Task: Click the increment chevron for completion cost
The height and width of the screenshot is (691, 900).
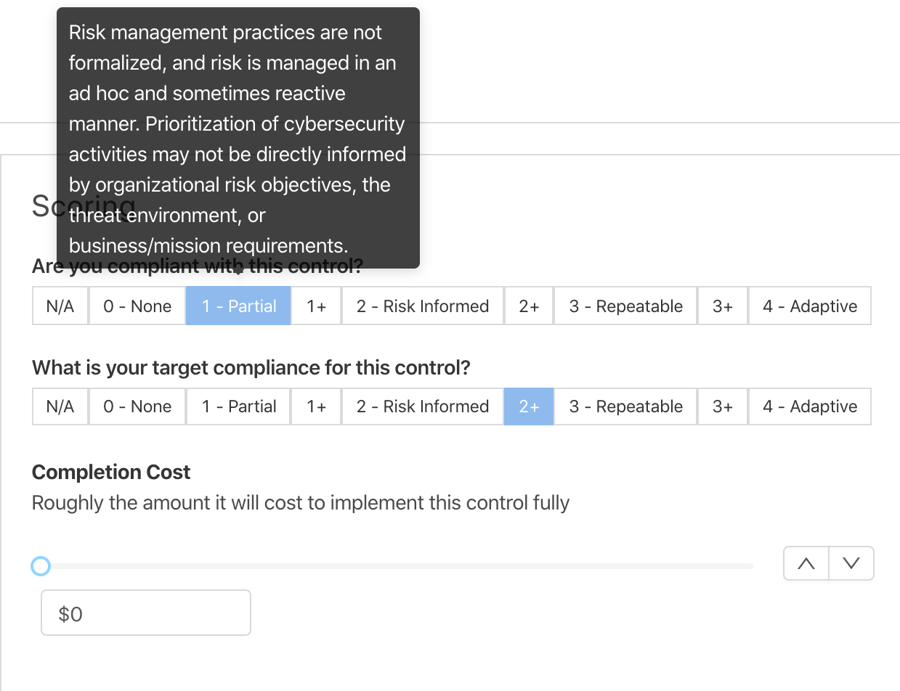Action: click(806, 563)
